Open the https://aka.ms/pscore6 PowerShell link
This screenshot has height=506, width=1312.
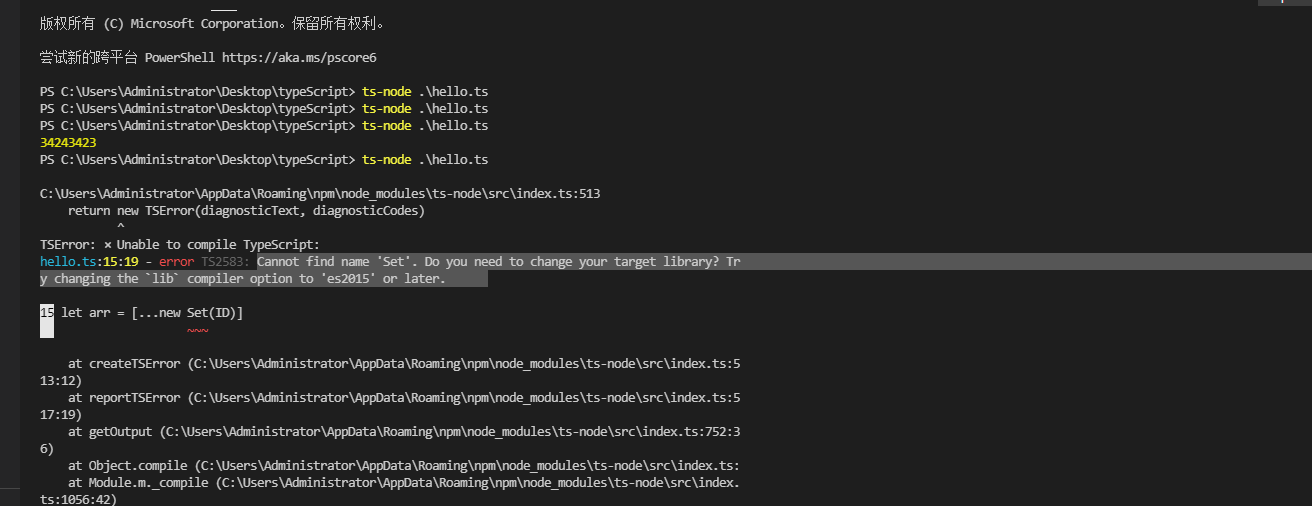pyautogui.click(x=298, y=58)
